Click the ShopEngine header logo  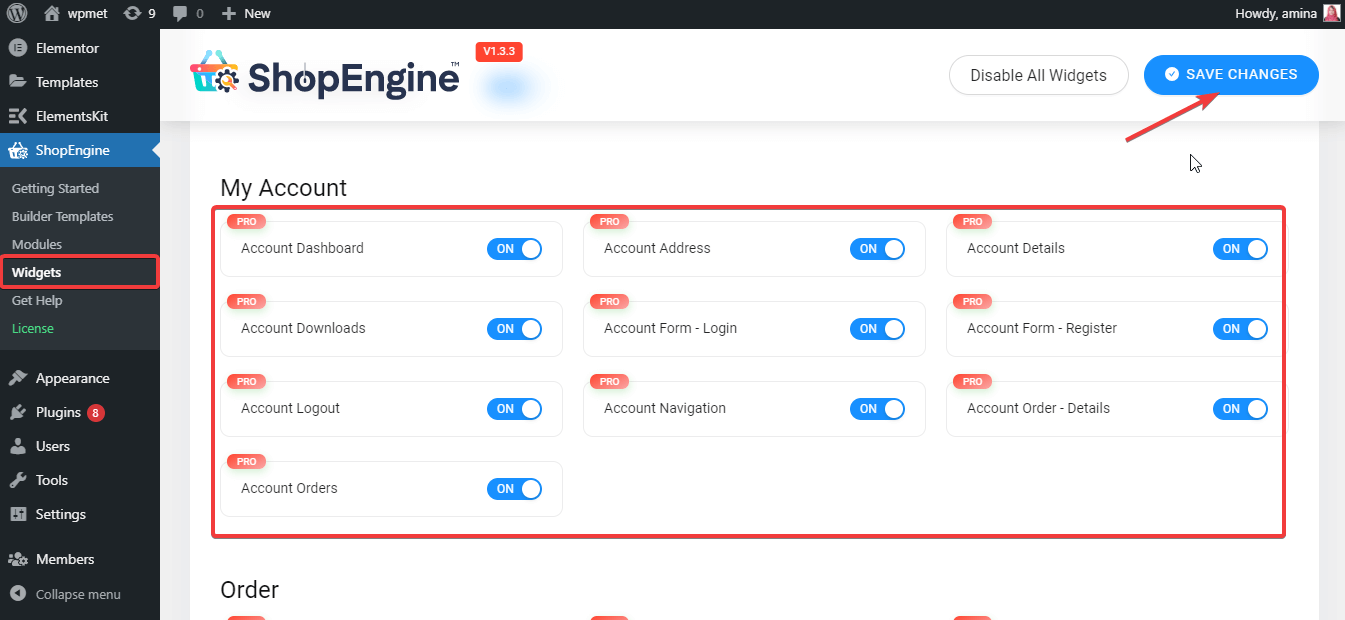click(x=325, y=75)
